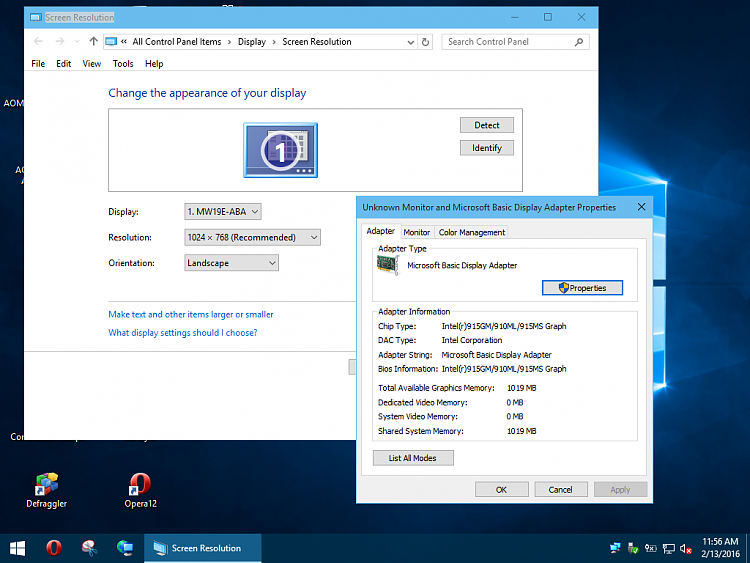Click the Back arrow in Screen Resolution window
The height and width of the screenshot is (563, 750).
click(38, 42)
